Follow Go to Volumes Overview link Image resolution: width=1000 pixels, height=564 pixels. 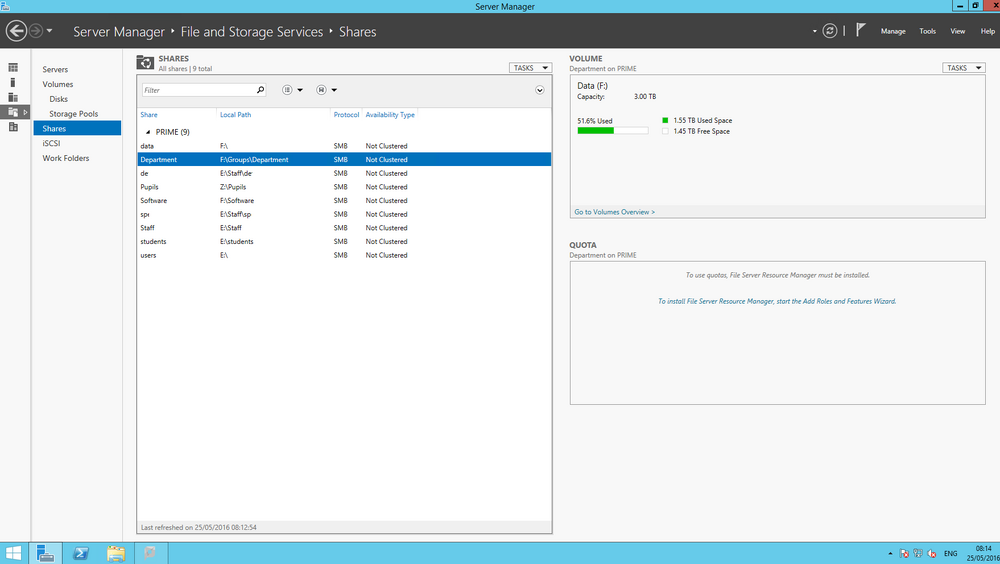(x=614, y=212)
